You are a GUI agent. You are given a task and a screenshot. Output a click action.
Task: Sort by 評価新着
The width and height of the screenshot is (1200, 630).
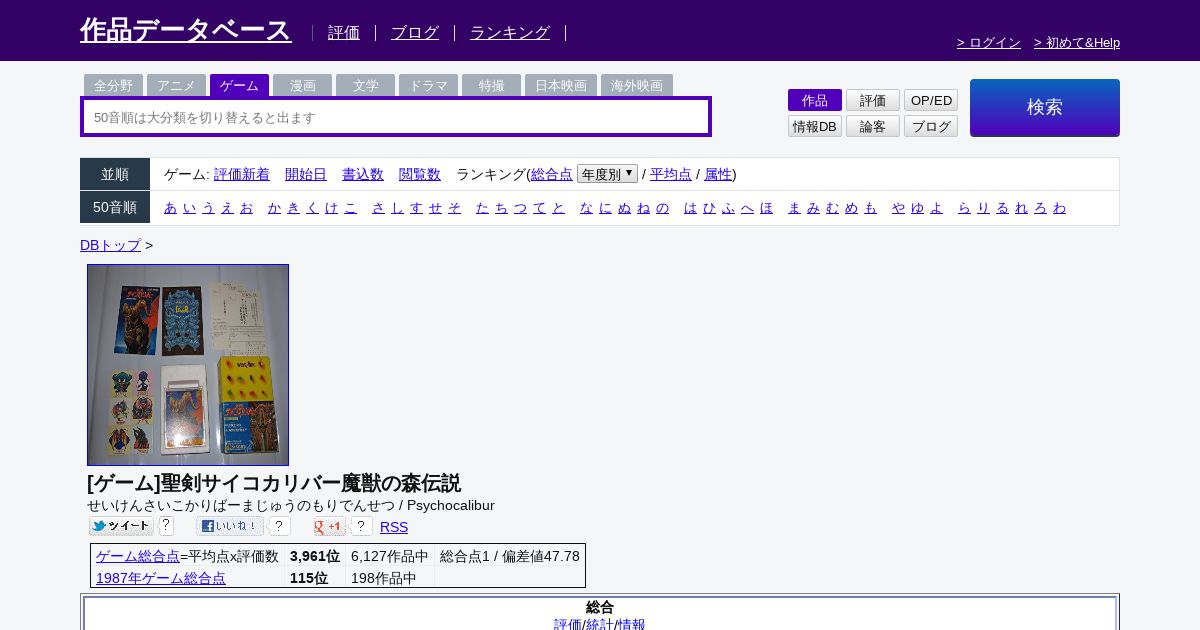(x=242, y=174)
